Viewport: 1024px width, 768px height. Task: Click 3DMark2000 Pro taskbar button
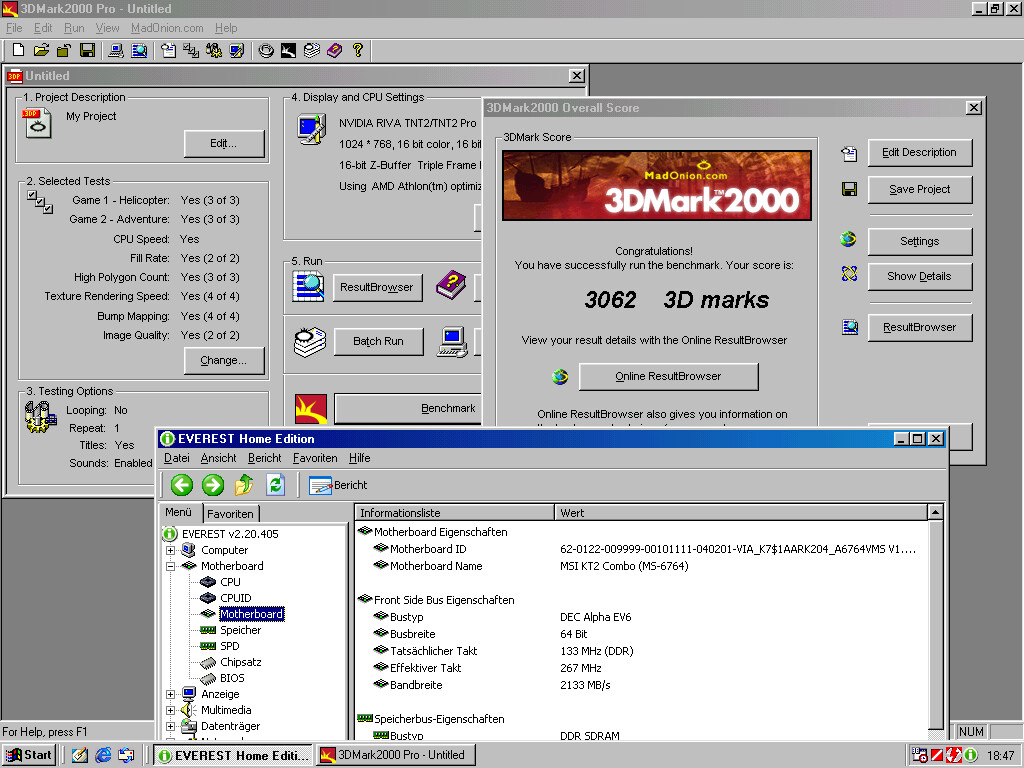coord(396,755)
